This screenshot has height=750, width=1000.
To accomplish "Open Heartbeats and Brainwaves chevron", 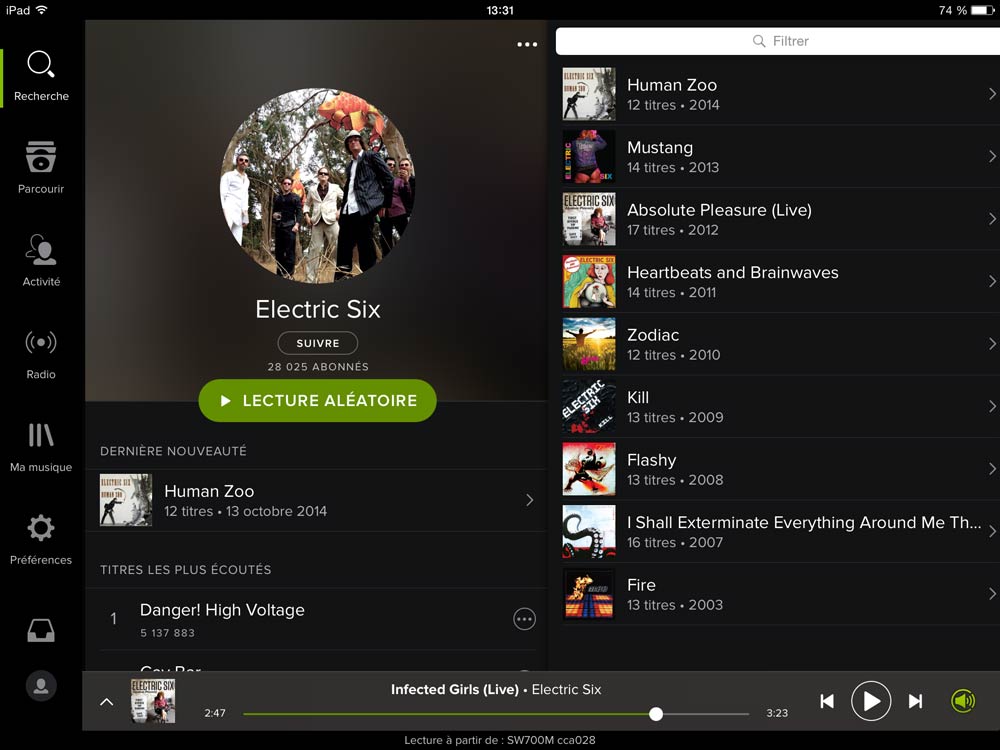I will pyautogui.click(x=992, y=281).
